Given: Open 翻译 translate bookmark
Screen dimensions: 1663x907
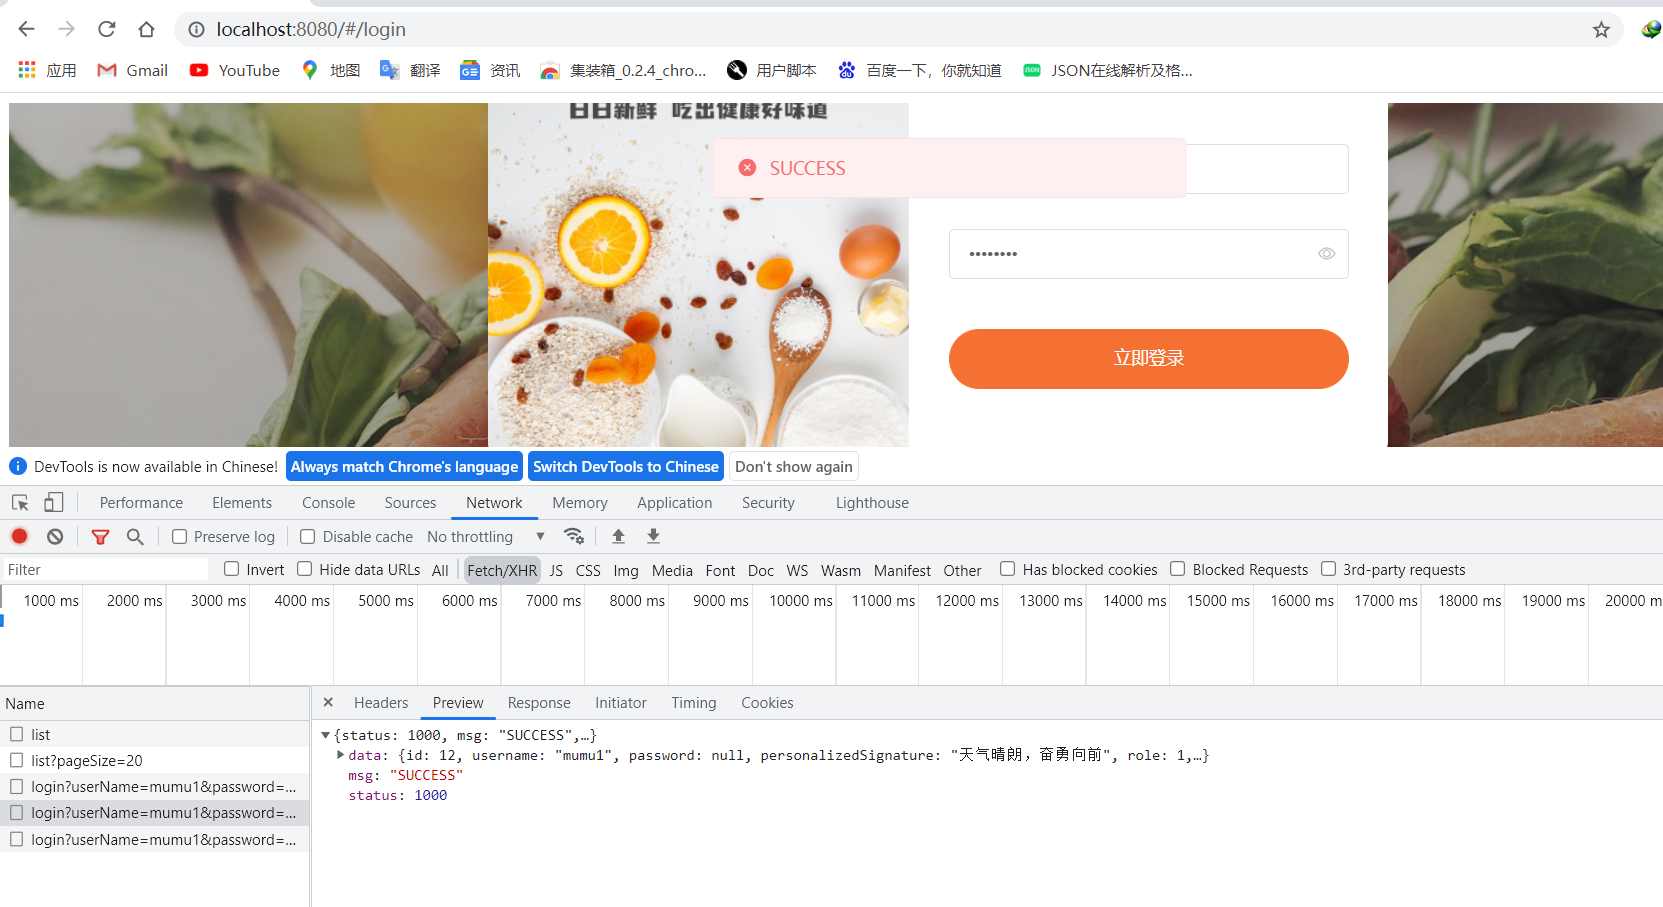Looking at the screenshot, I should [411, 70].
